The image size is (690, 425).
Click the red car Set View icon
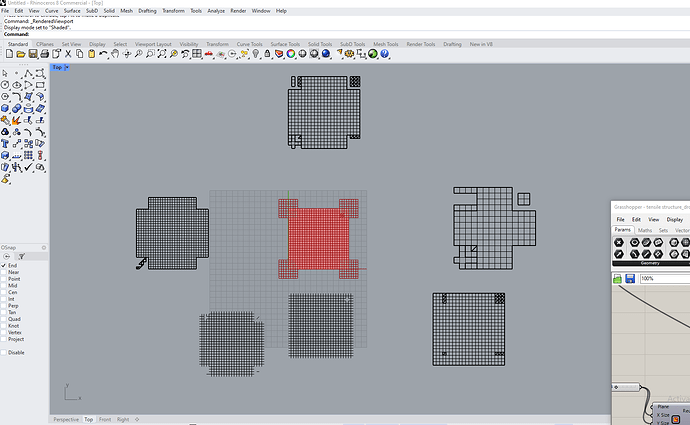[x=209, y=54]
